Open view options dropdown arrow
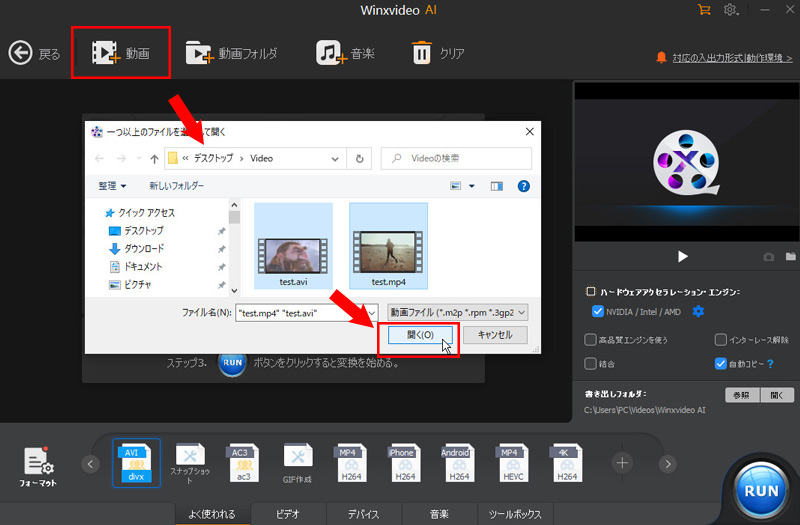Image resolution: width=800 pixels, height=525 pixels. [471, 186]
